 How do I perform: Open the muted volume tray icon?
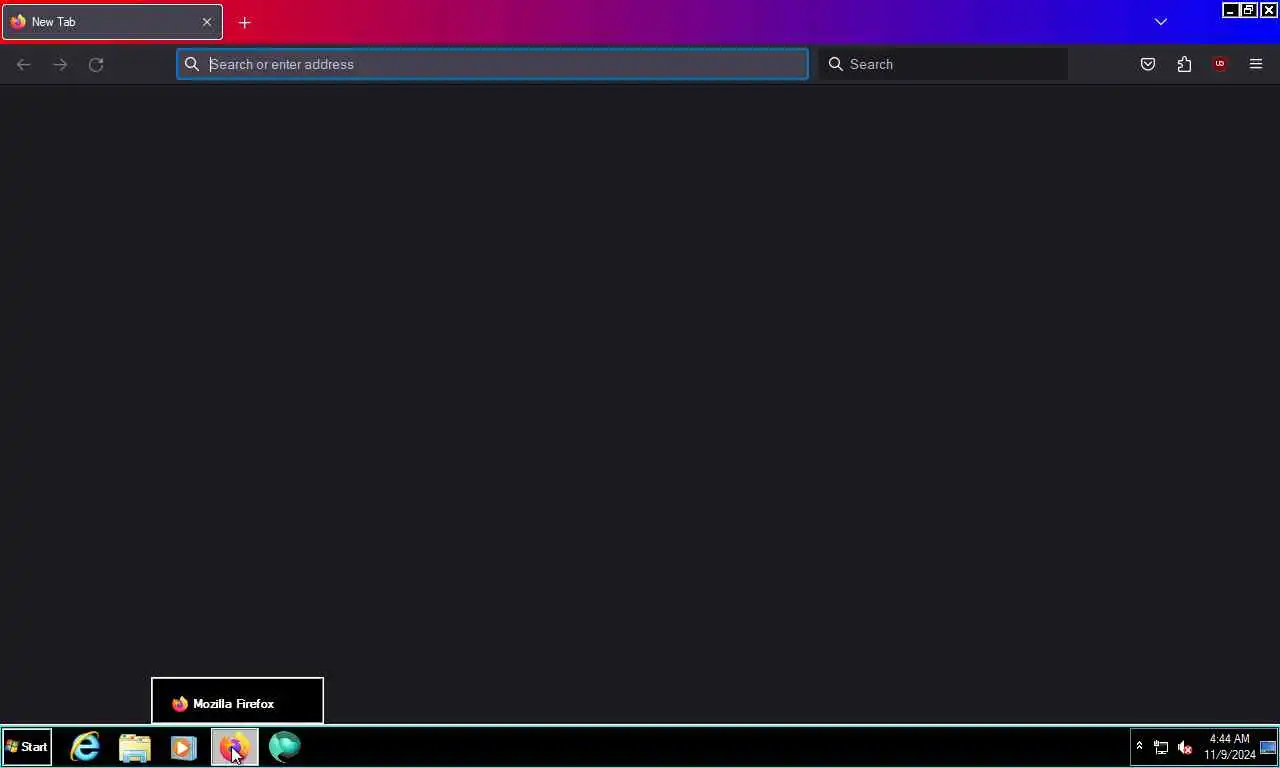click(x=1185, y=747)
